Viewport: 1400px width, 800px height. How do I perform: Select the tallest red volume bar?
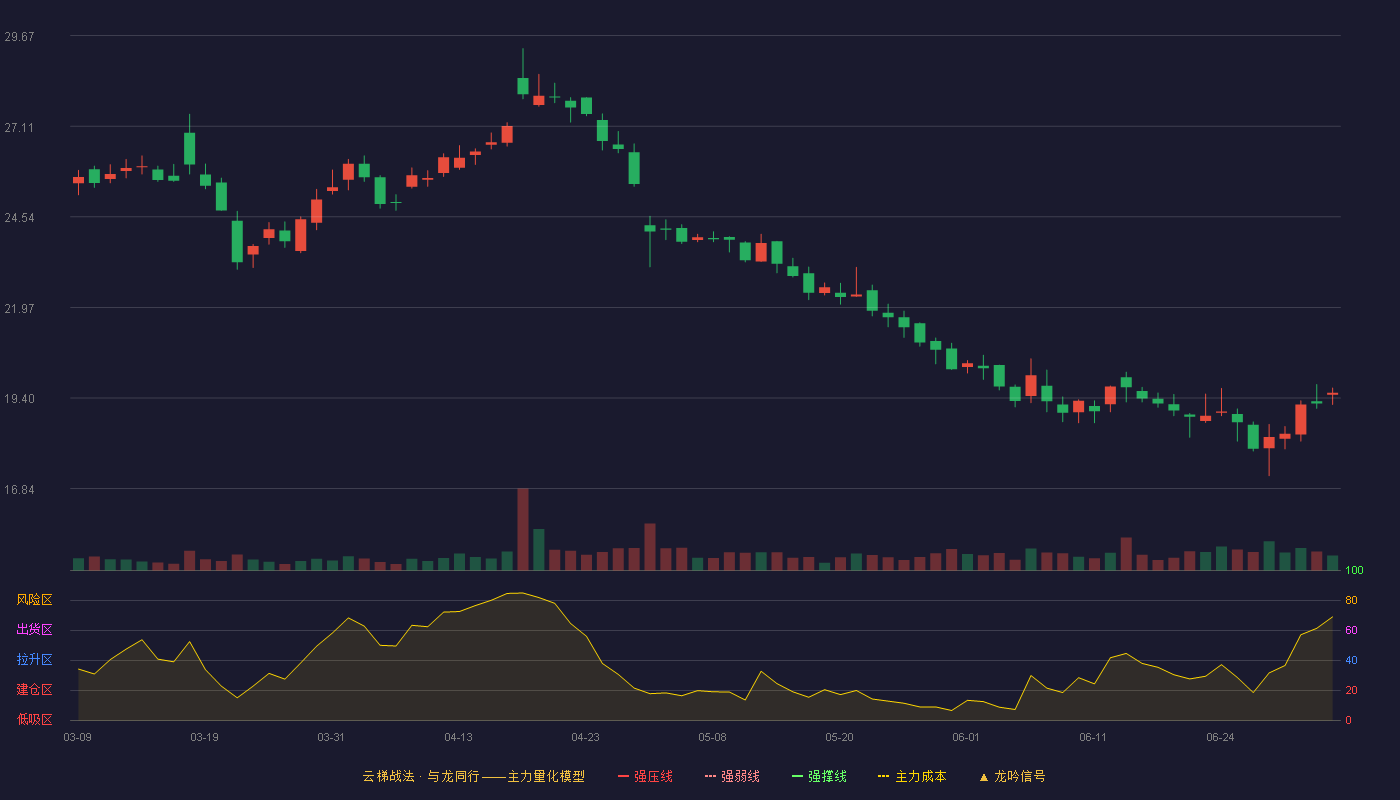click(x=522, y=529)
